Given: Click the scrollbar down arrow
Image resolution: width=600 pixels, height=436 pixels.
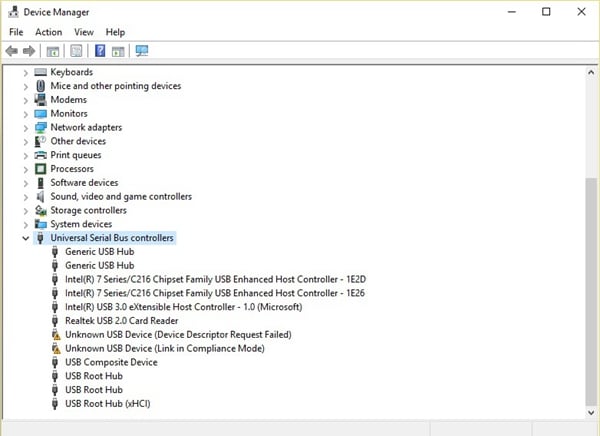Looking at the screenshot, I should point(591,413).
